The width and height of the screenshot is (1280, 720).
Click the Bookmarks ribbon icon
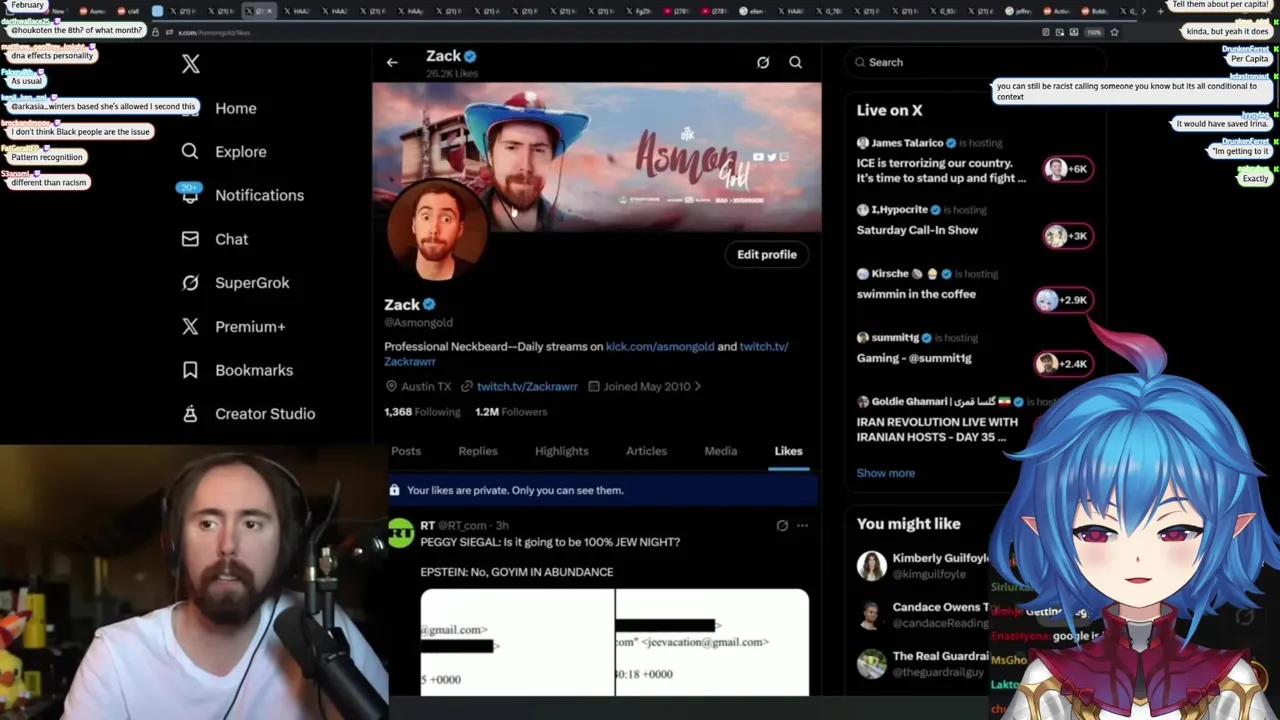point(190,370)
